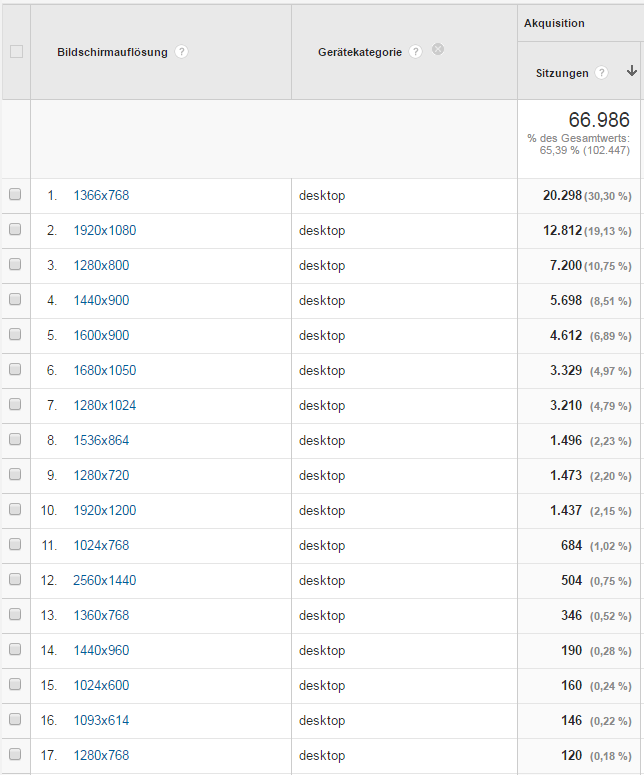The image size is (644, 775).
Task: Open the 1920x1200 resolution link
Action: [105, 511]
